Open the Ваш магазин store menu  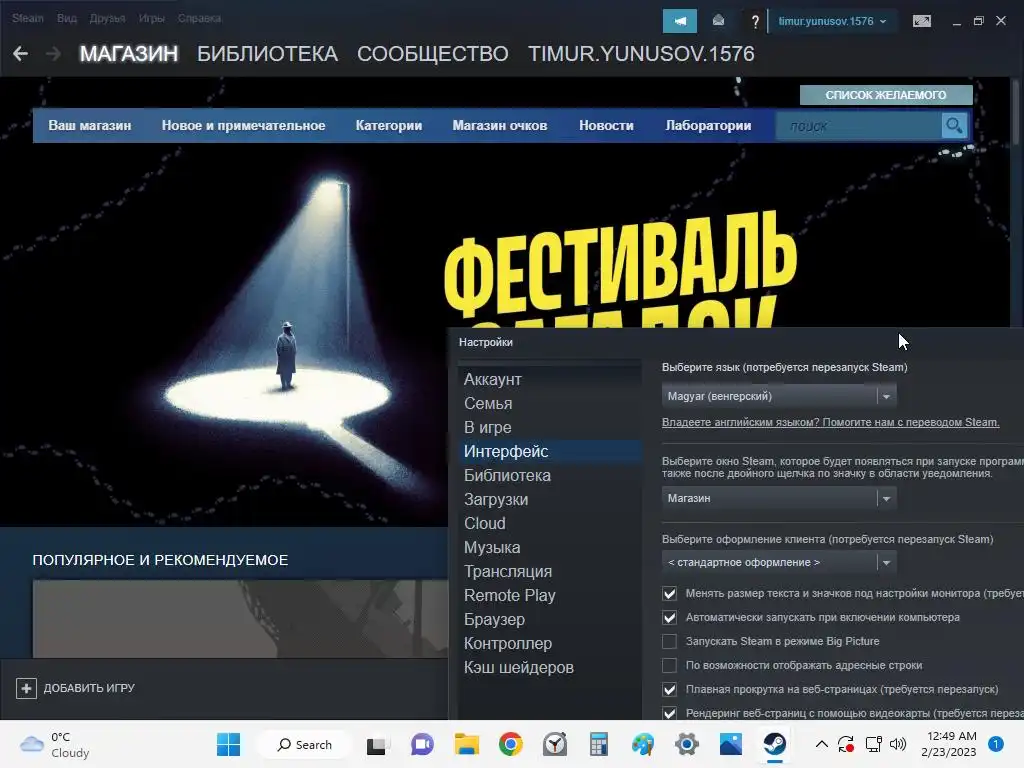(x=89, y=125)
